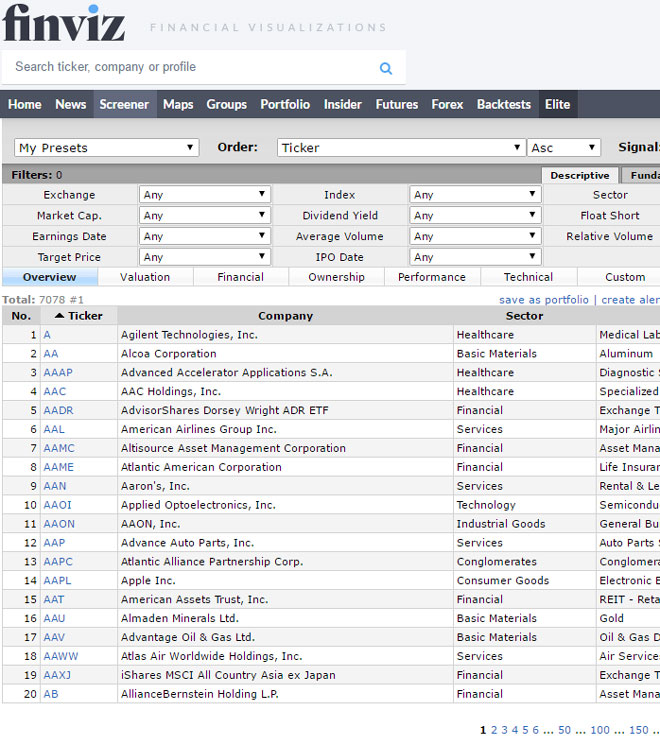
Task: Click the search magnifier icon
Action: coord(386,68)
